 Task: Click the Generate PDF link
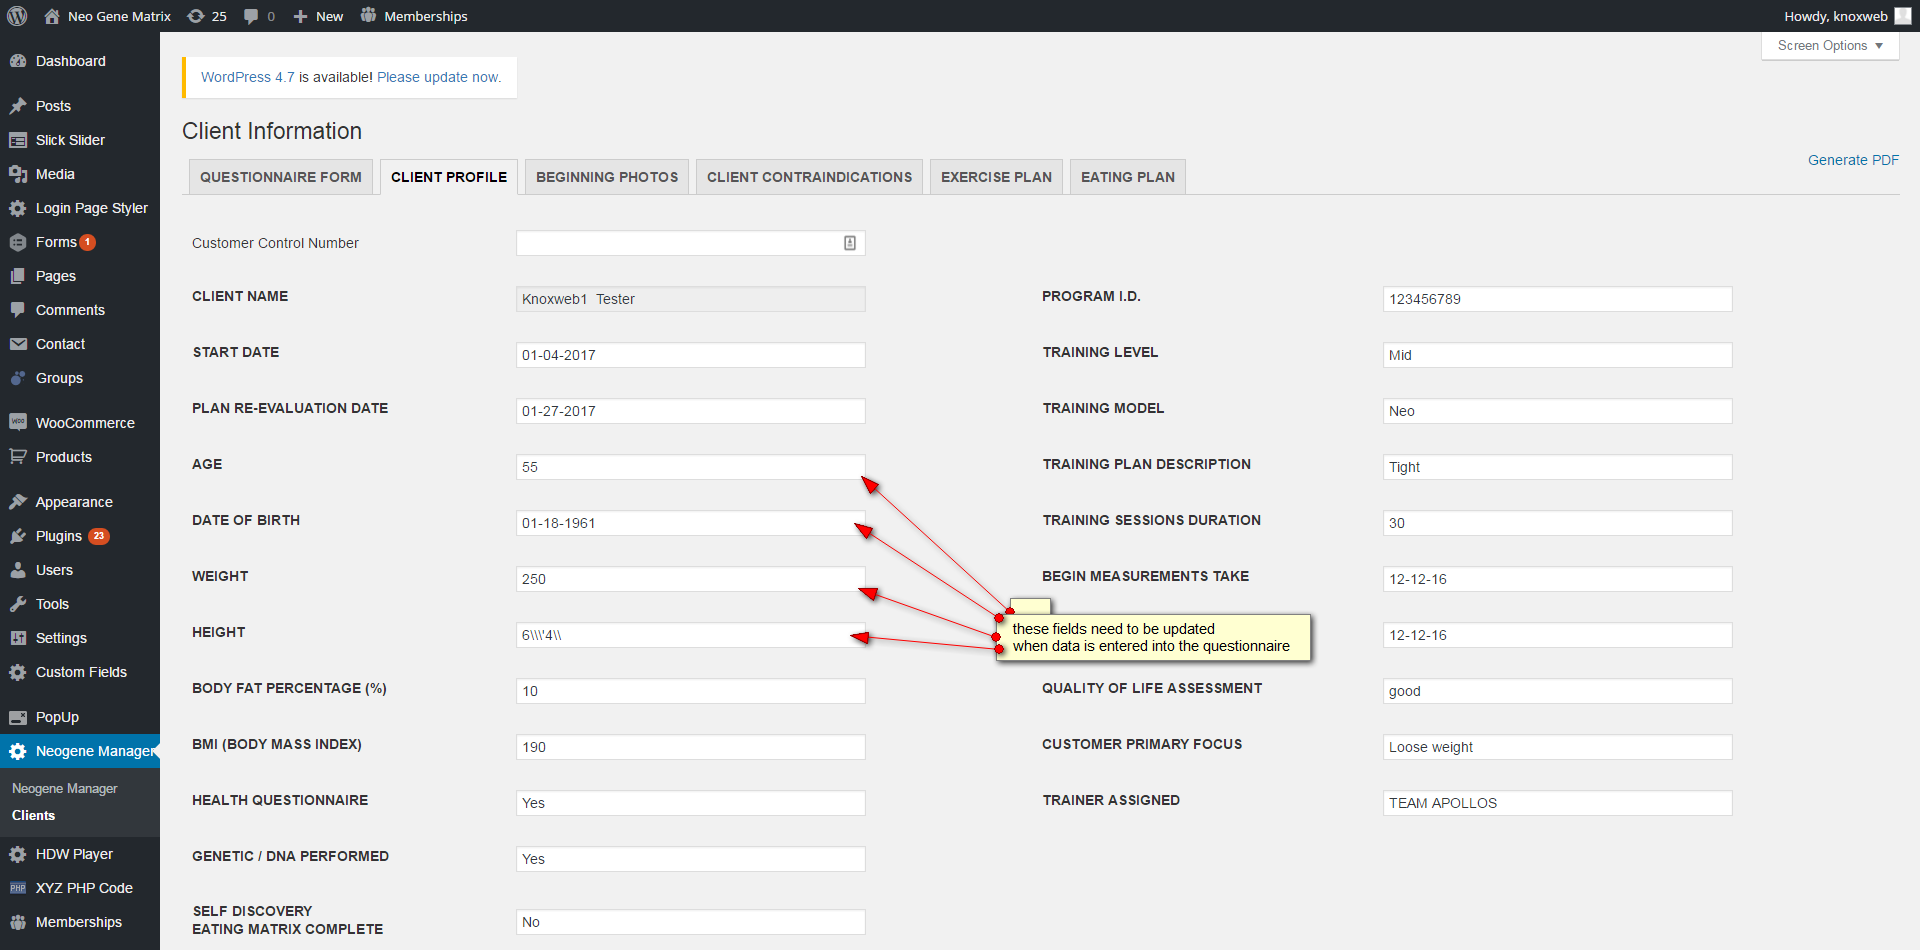point(1852,160)
